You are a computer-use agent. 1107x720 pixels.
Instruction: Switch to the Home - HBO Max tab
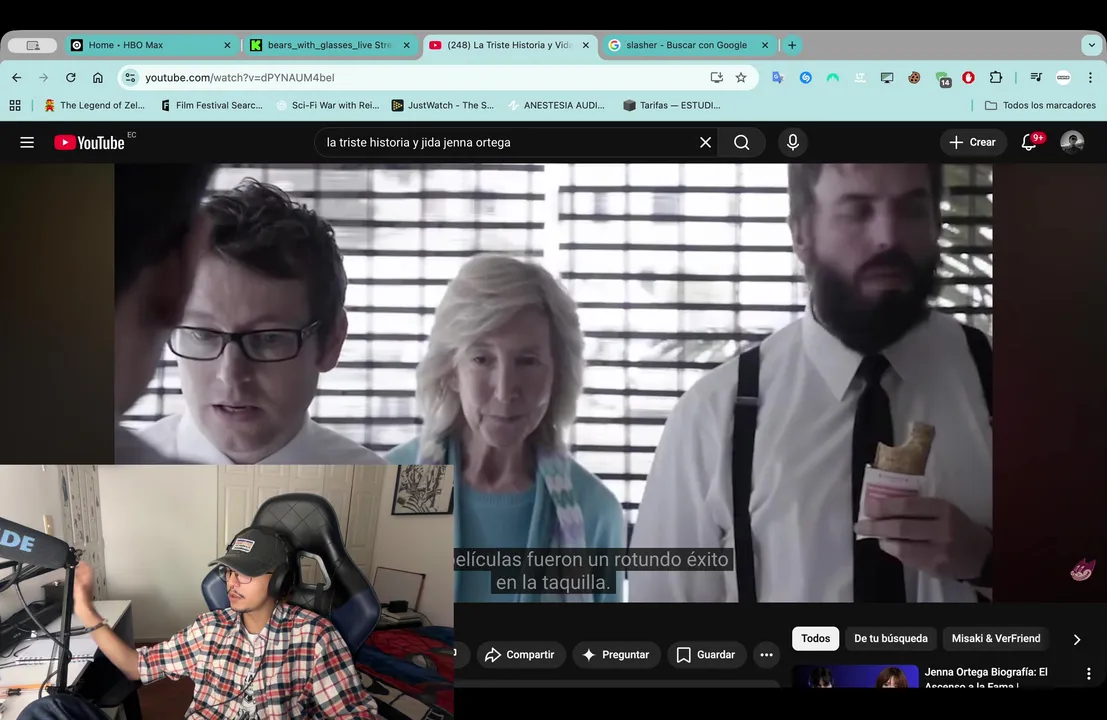pyautogui.click(x=152, y=45)
